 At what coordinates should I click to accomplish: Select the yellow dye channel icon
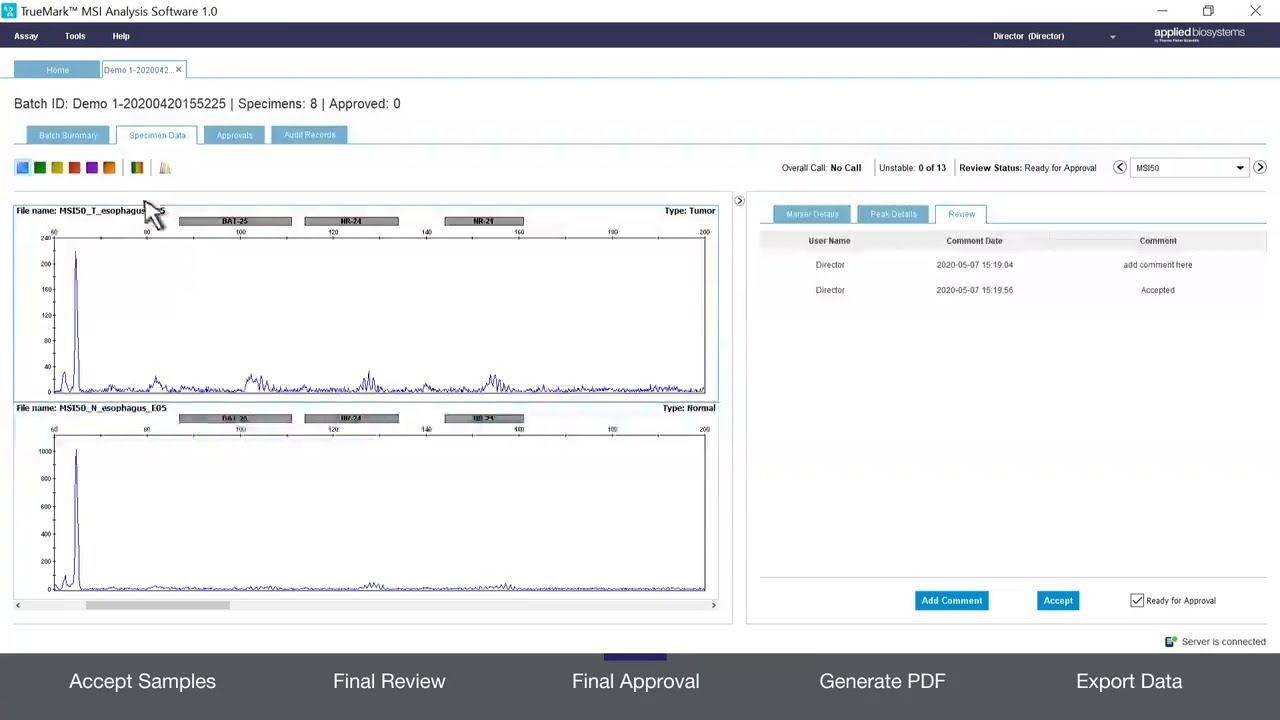57,168
